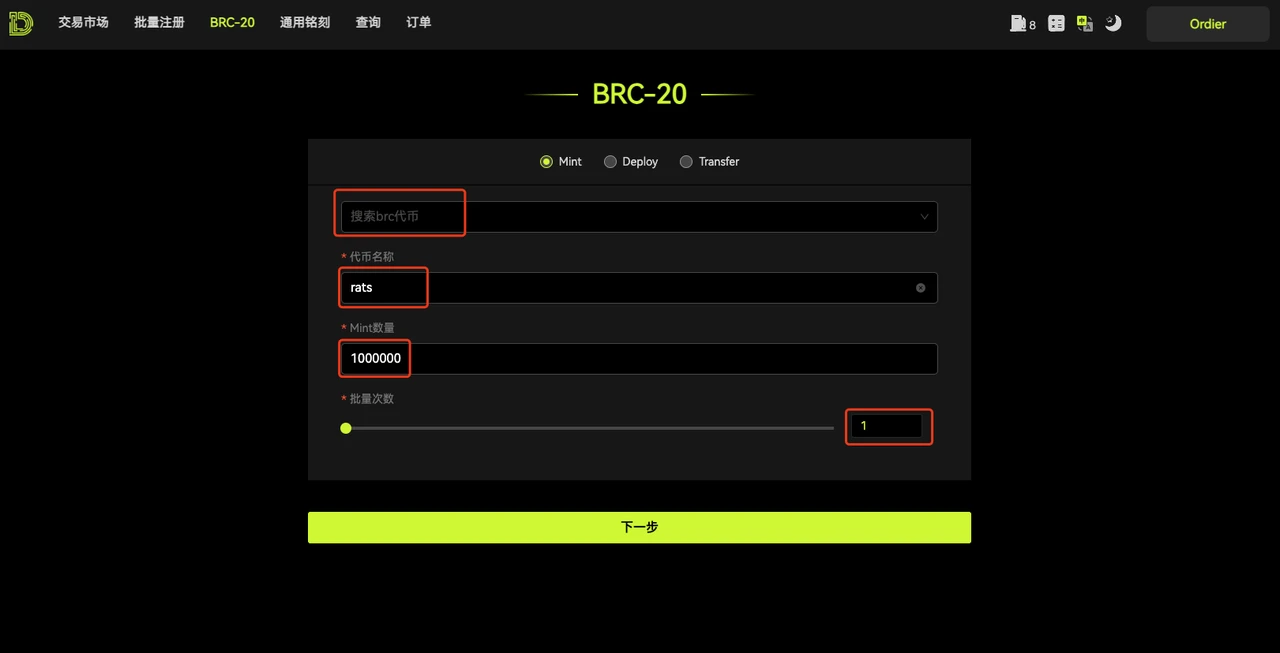Click the 批量次数 slider handle
The width and height of the screenshot is (1280, 653).
point(346,428)
